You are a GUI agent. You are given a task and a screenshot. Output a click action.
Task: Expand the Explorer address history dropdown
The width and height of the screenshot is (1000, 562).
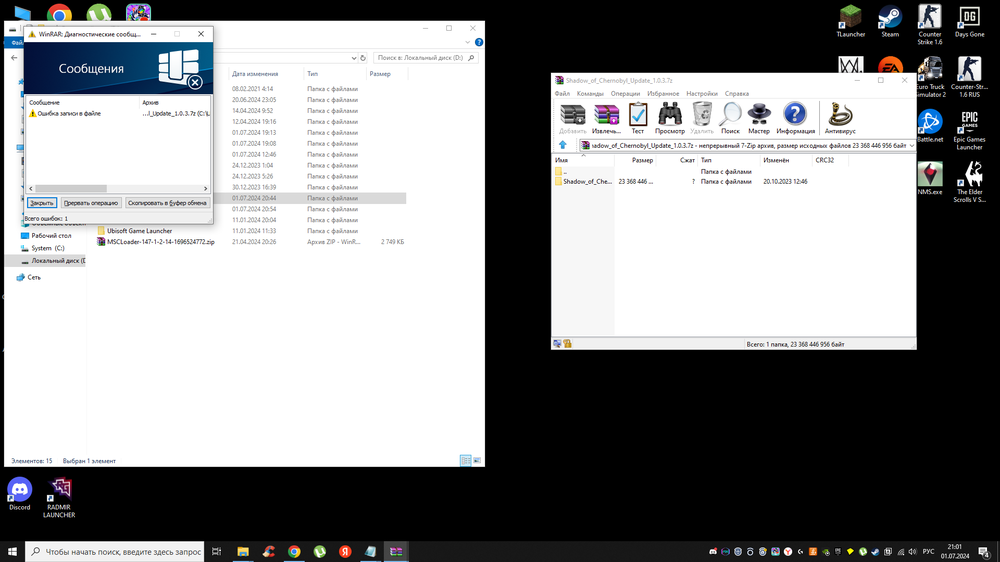click(354, 58)
